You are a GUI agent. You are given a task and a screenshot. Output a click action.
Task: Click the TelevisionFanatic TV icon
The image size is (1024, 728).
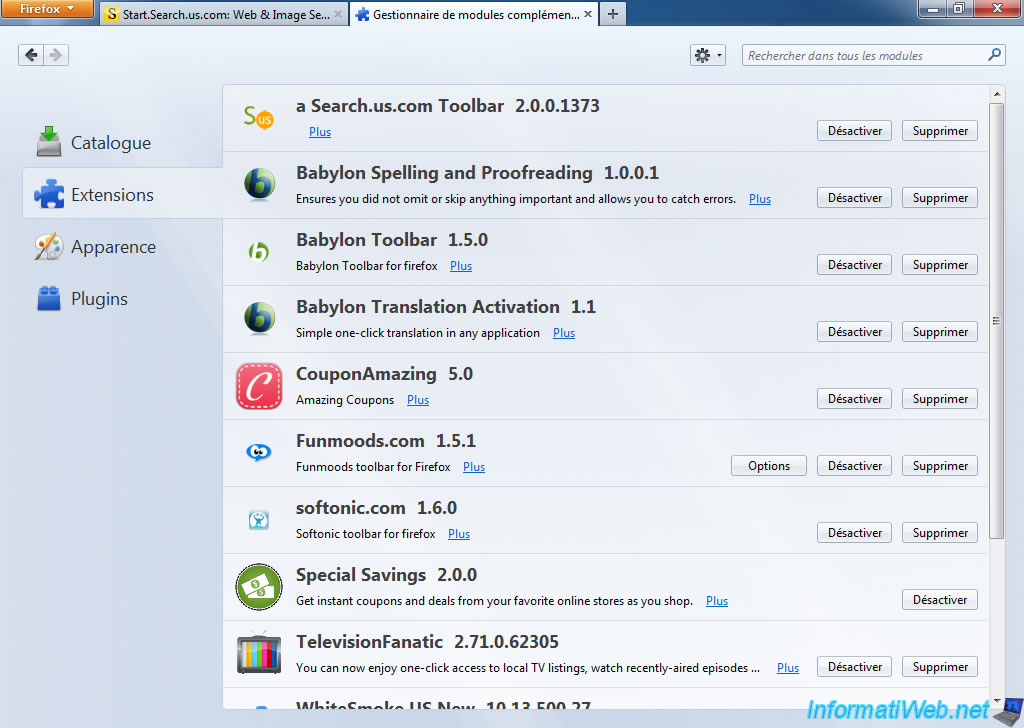pos(259,654)
